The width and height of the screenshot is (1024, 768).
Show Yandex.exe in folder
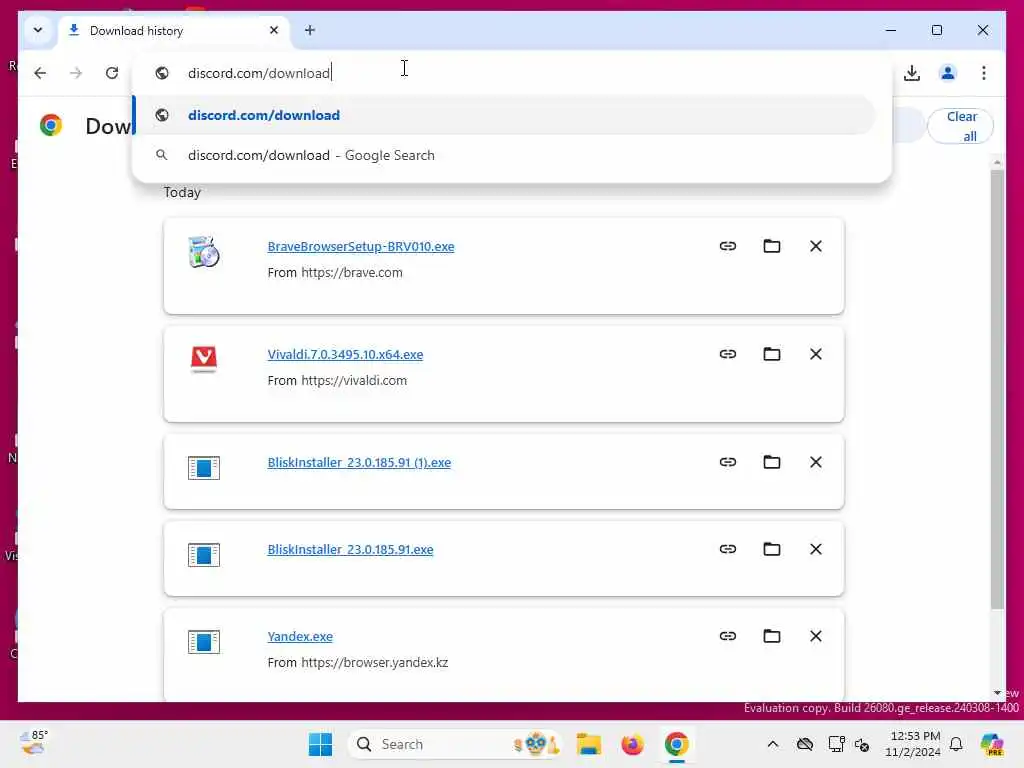click(772, 636)
